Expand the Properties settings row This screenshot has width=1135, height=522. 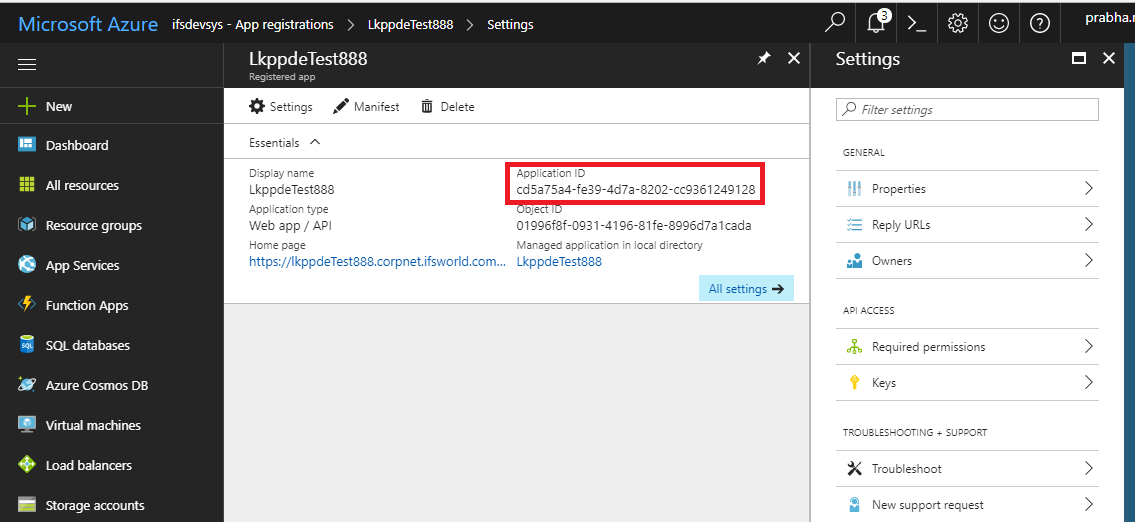click(x=1088, y=189)
